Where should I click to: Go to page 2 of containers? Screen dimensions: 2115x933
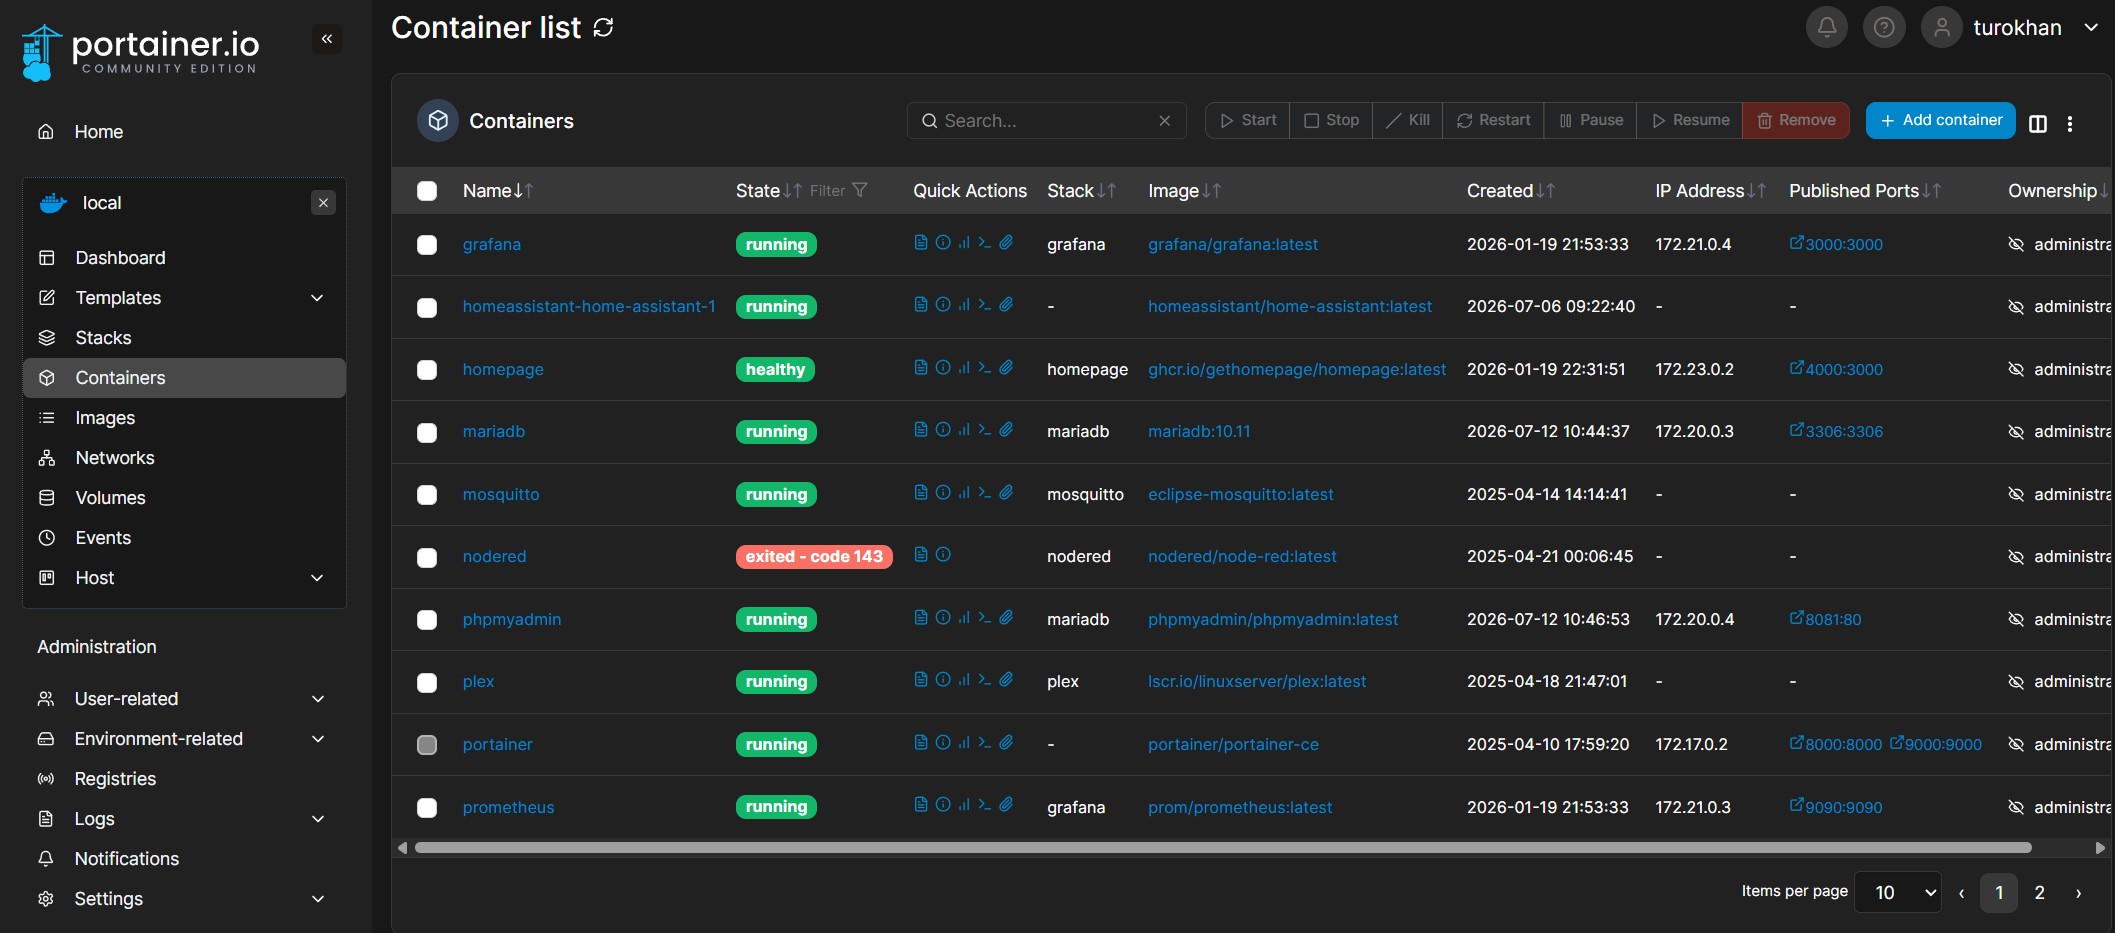pyautogui.click(x=2039, y=893)
